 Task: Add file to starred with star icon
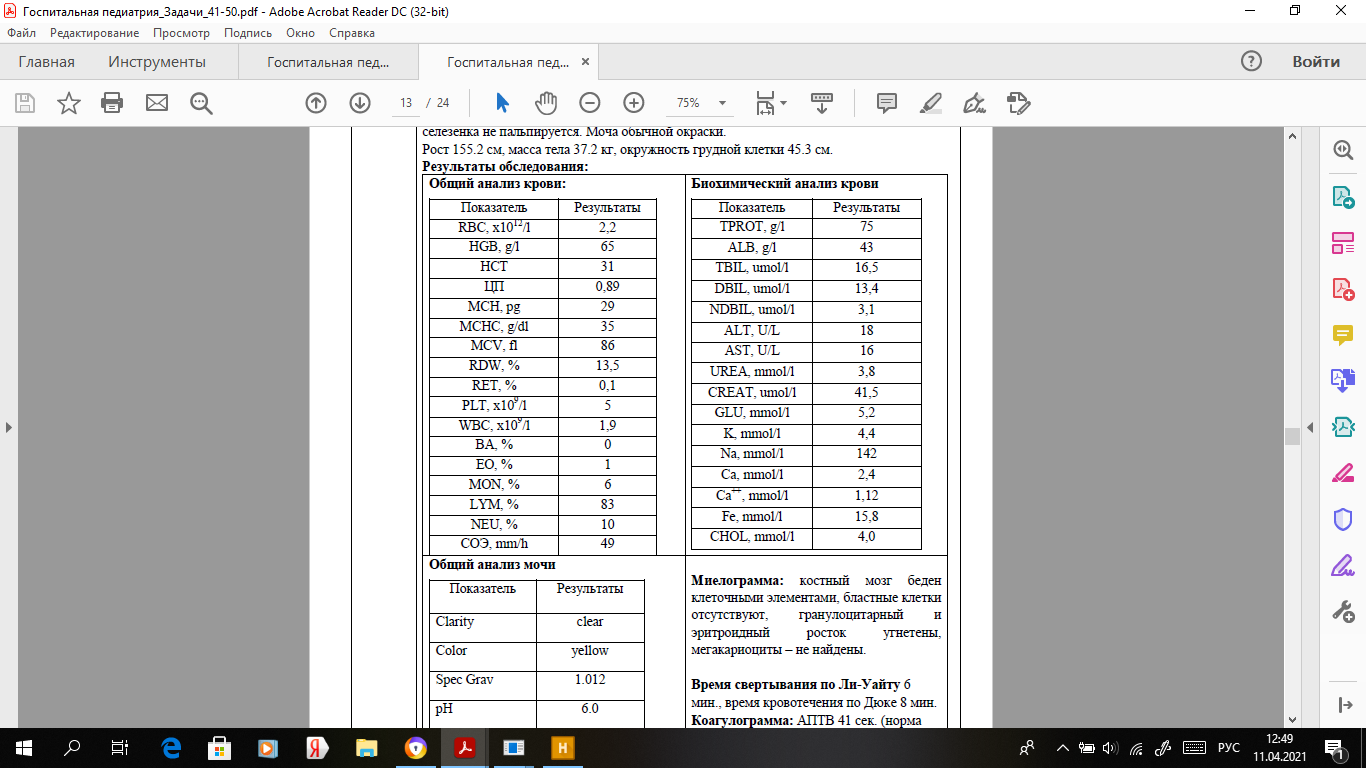tap(69, 103)
